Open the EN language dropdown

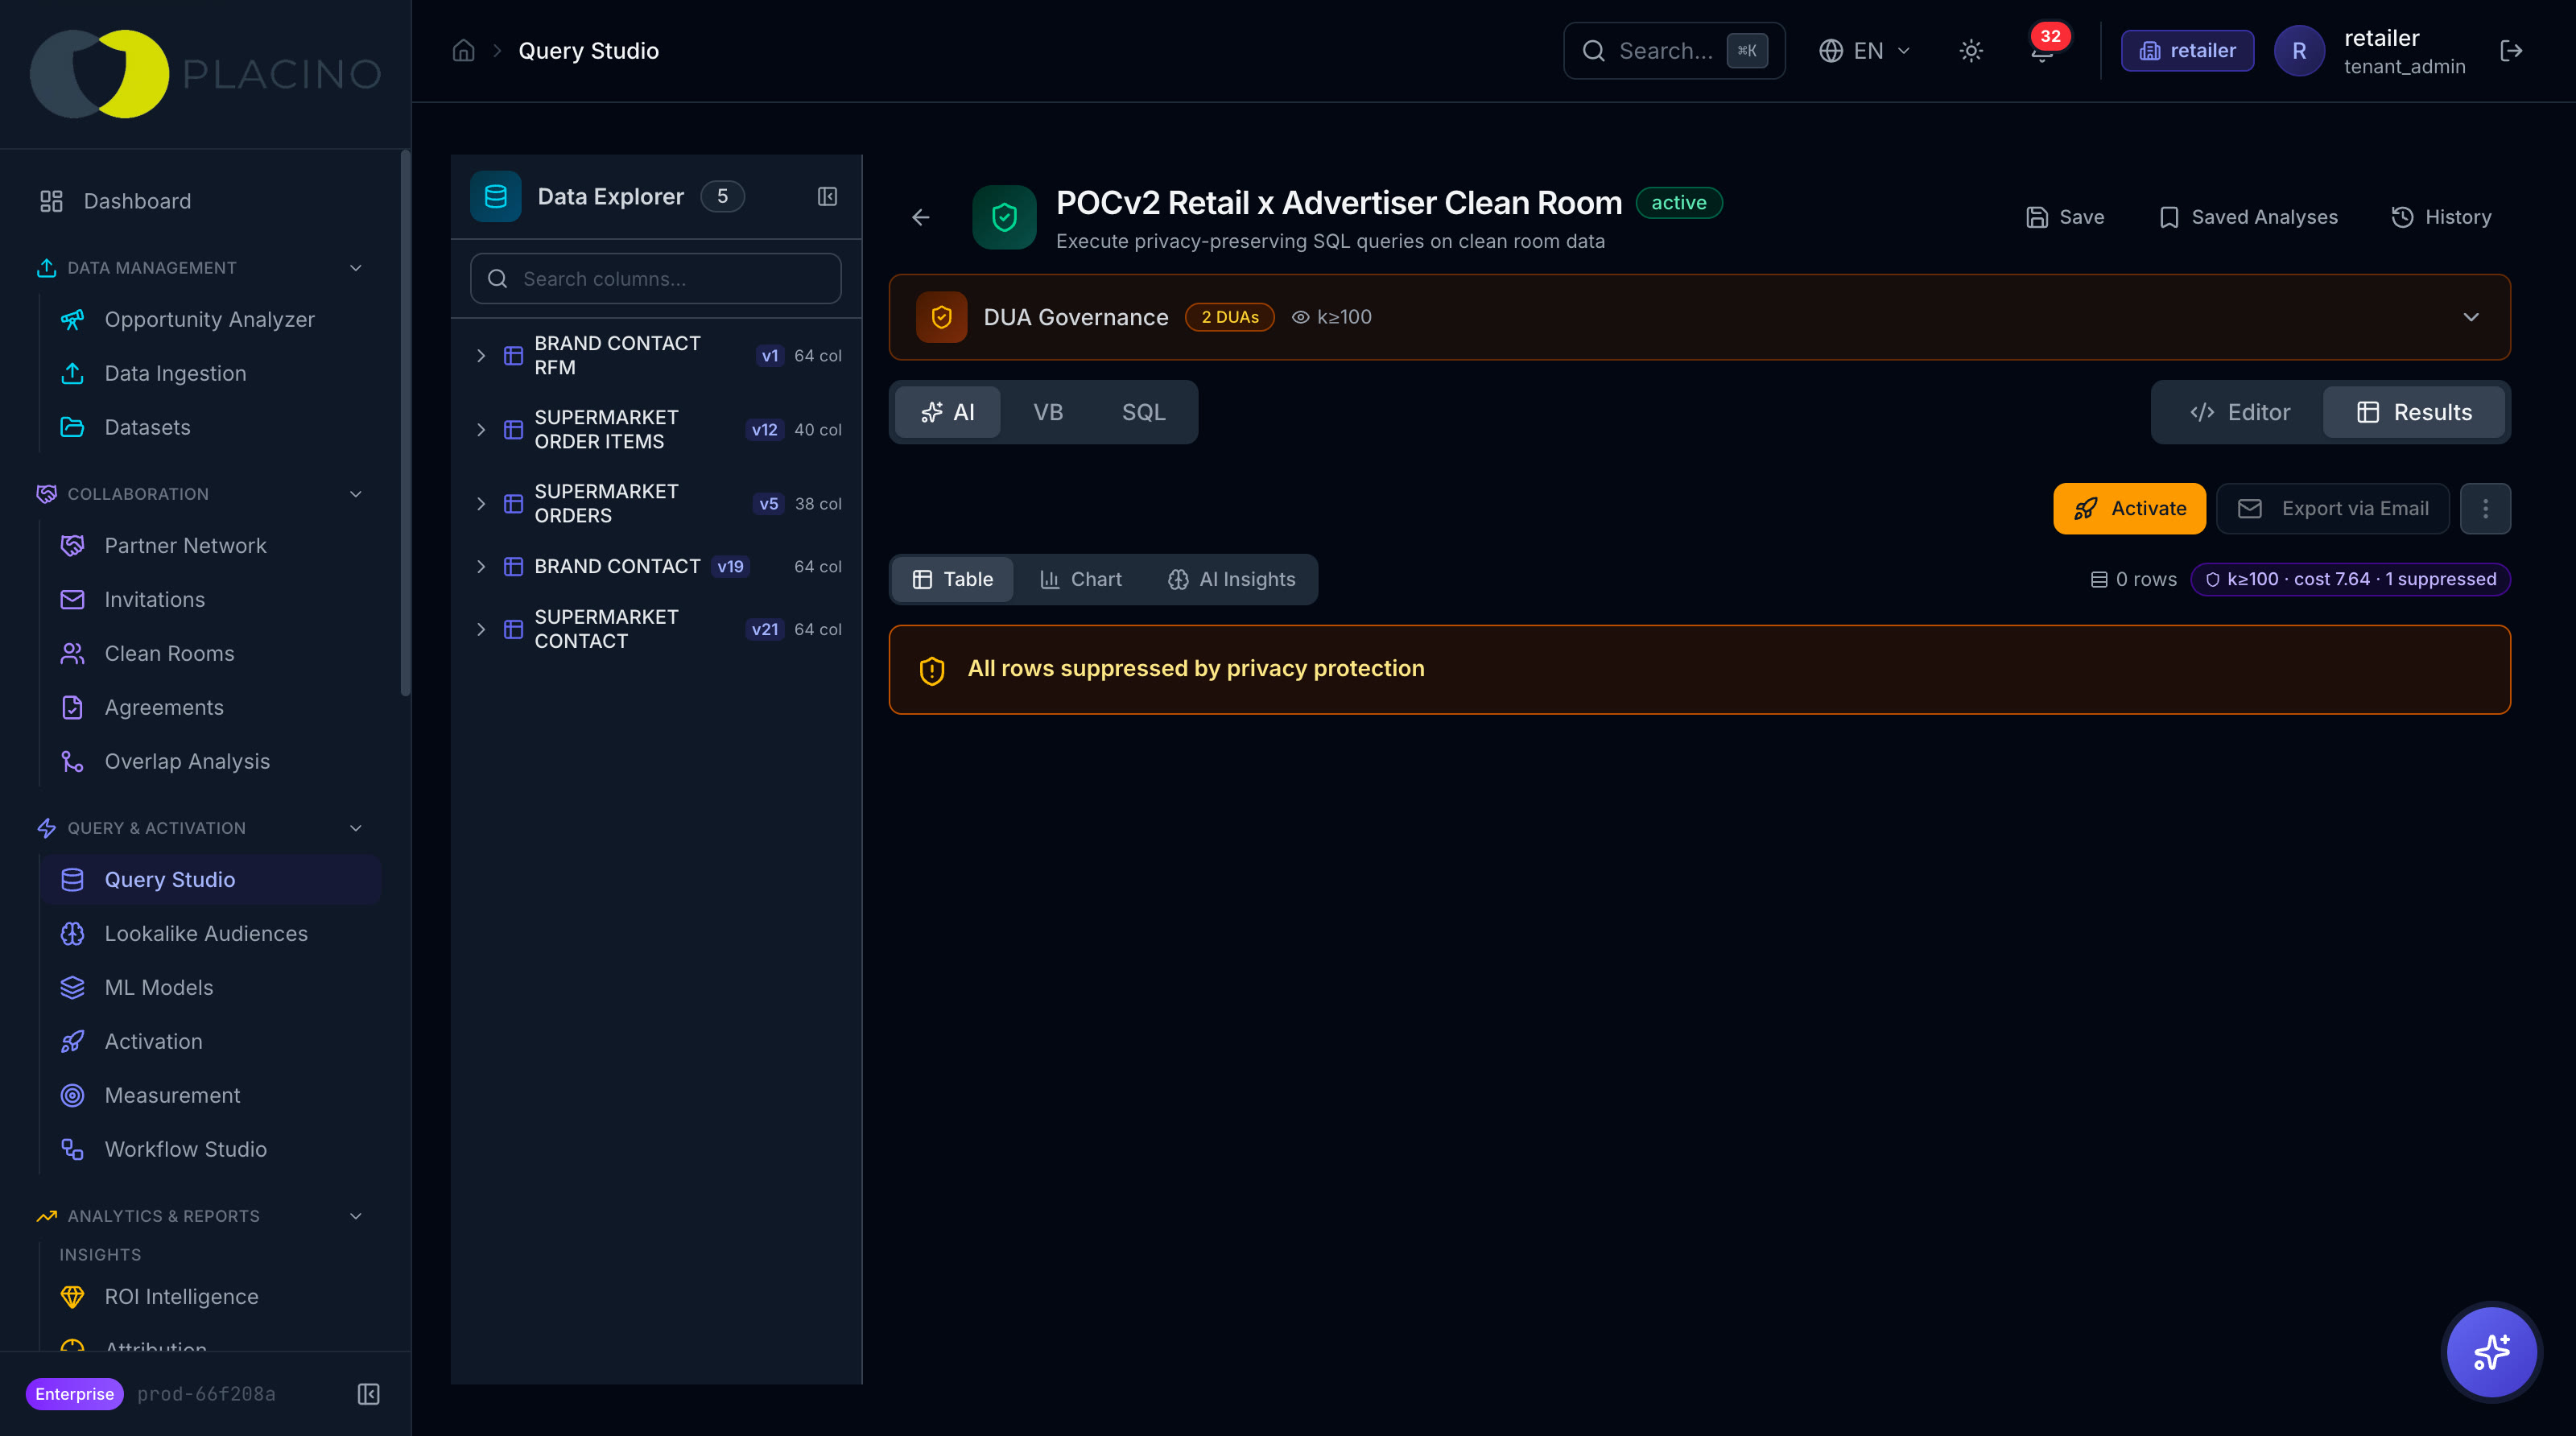1864,50
